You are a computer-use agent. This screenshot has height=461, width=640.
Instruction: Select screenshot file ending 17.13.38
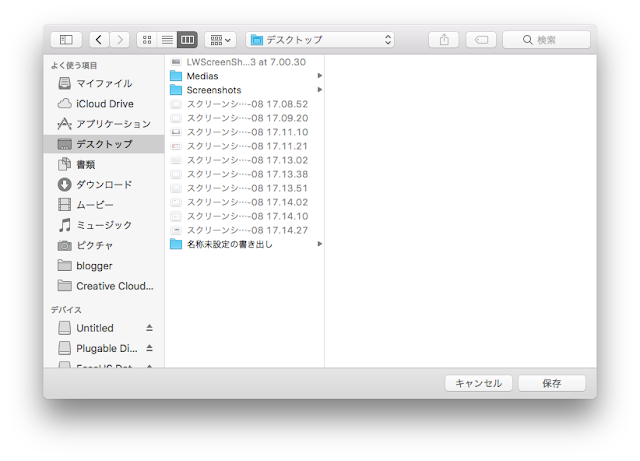[245, 174]
